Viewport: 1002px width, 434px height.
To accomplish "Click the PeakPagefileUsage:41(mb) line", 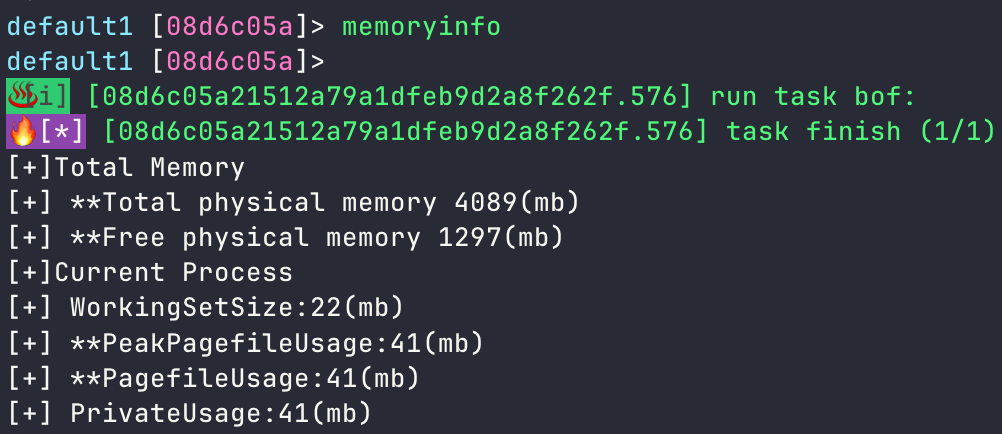I will (x=246, y=343).
